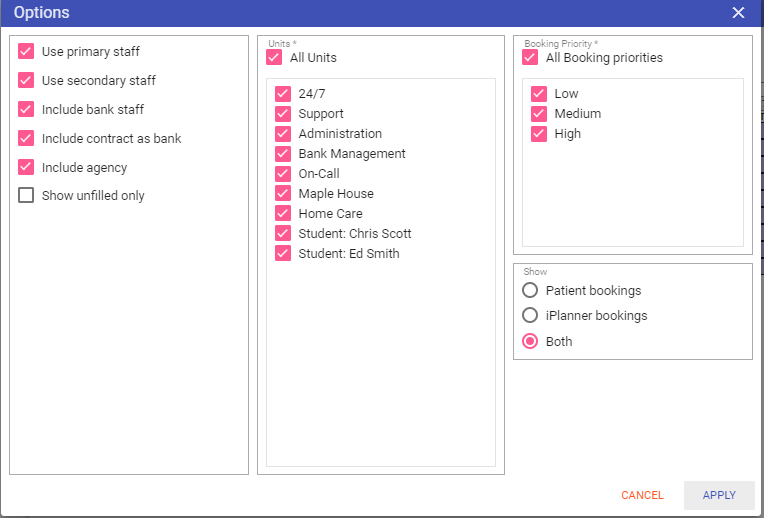Uncheck Low booking priority
The width and height of the screenshot is (764, 518).
[x=539, y=94]
